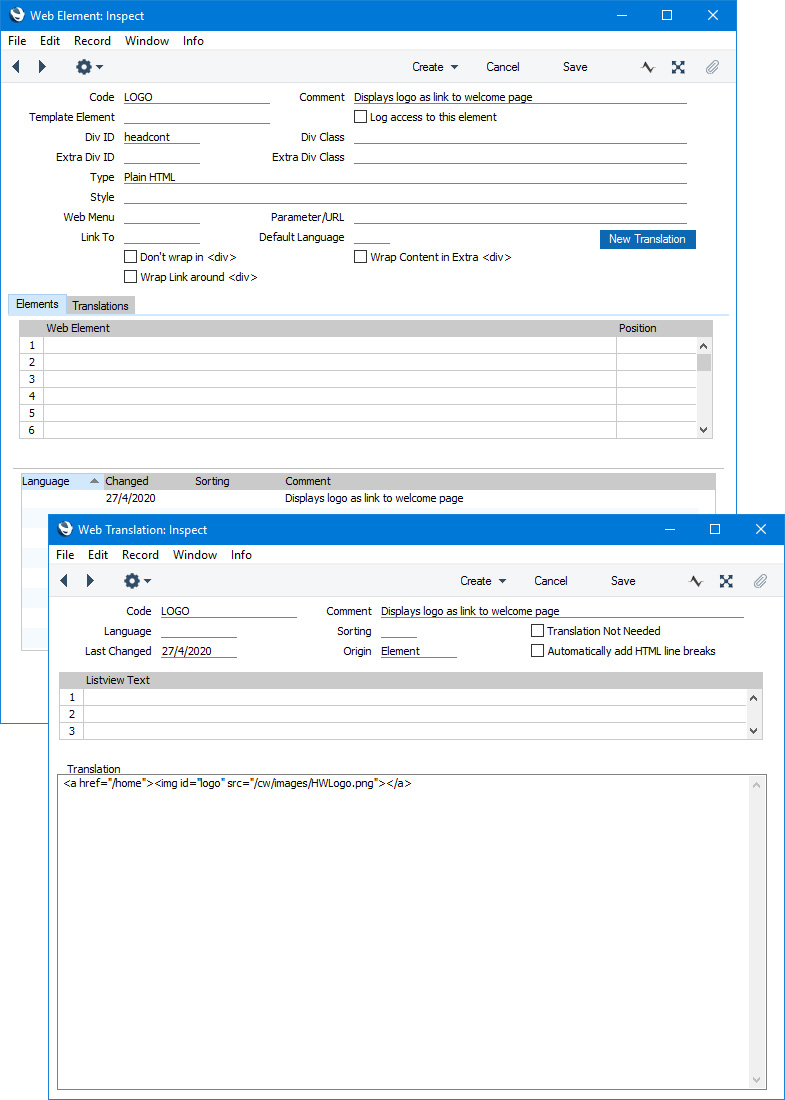Open Info menu in Web Element window
Viewport: 785px width, 1100px height.
(x=193, y=41)
